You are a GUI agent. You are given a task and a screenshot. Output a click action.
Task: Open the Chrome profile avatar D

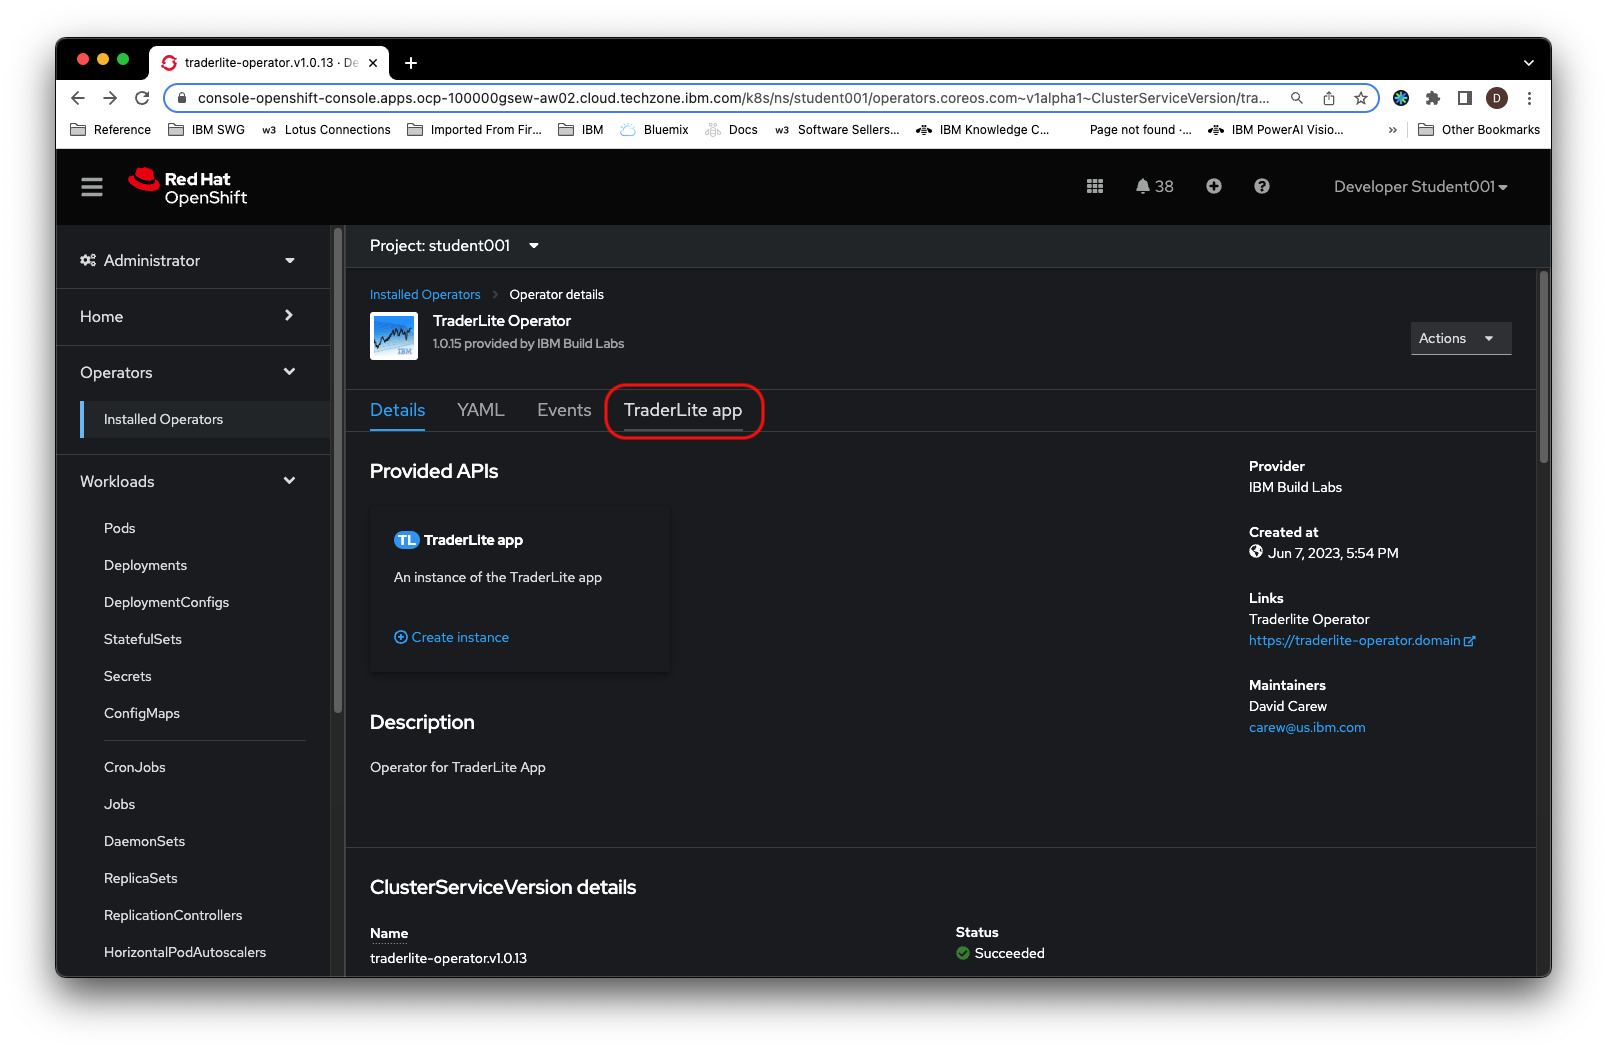pos(1497,98)
